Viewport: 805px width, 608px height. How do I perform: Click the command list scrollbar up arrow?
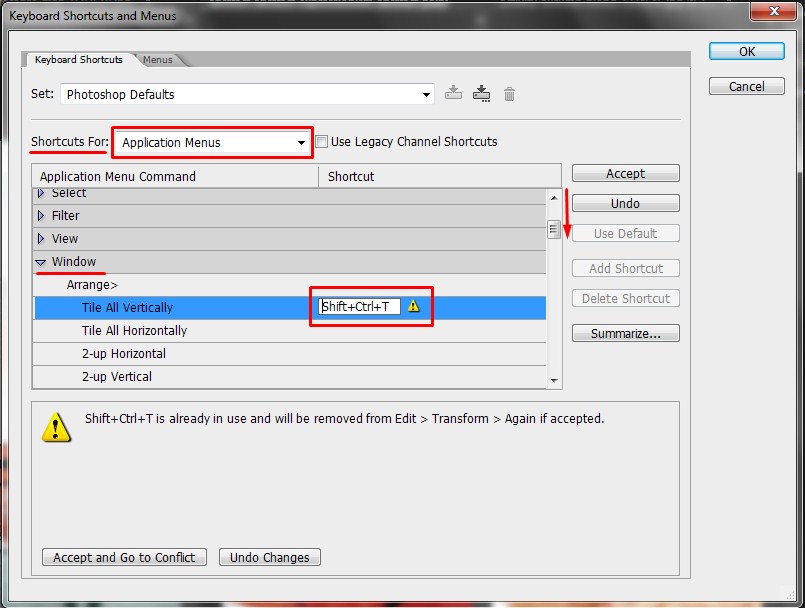coord(554,198)
